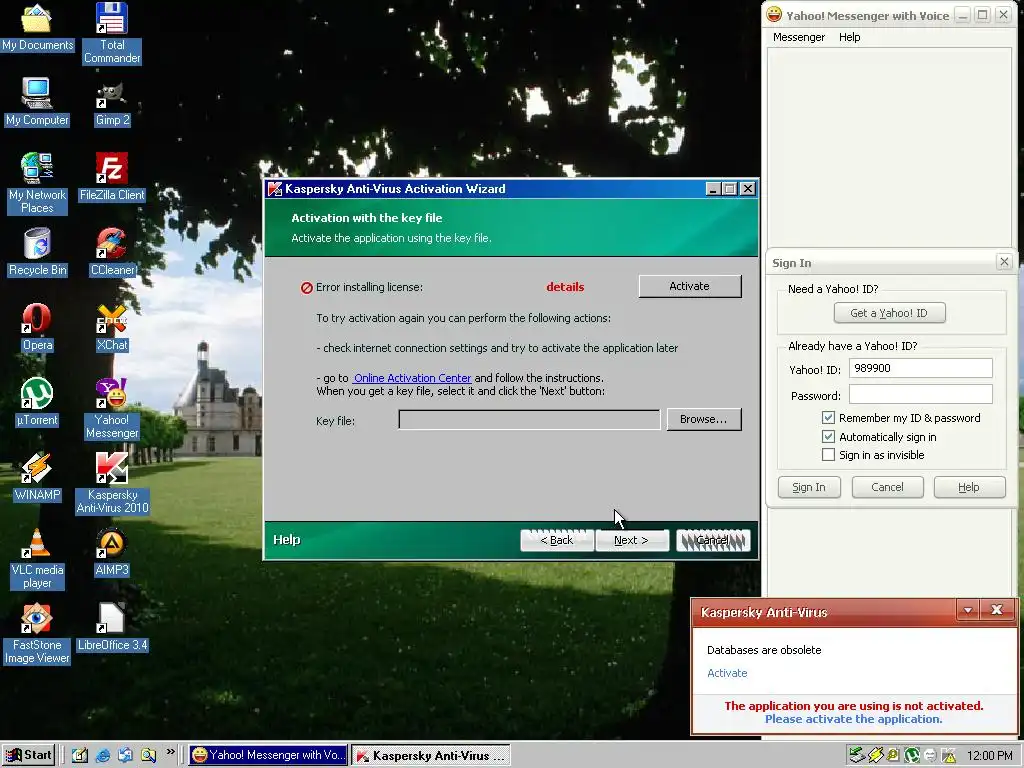Image resolution: width=1024 pixels, height=768 pixels.
Task: Click Browse... to select a key file
Action: point(703,419)
